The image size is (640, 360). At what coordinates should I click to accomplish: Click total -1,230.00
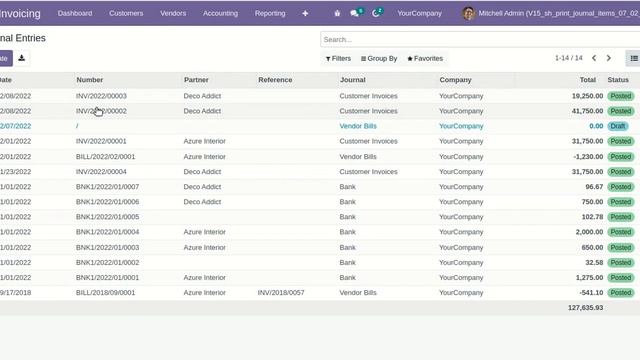tap(588, 157)
